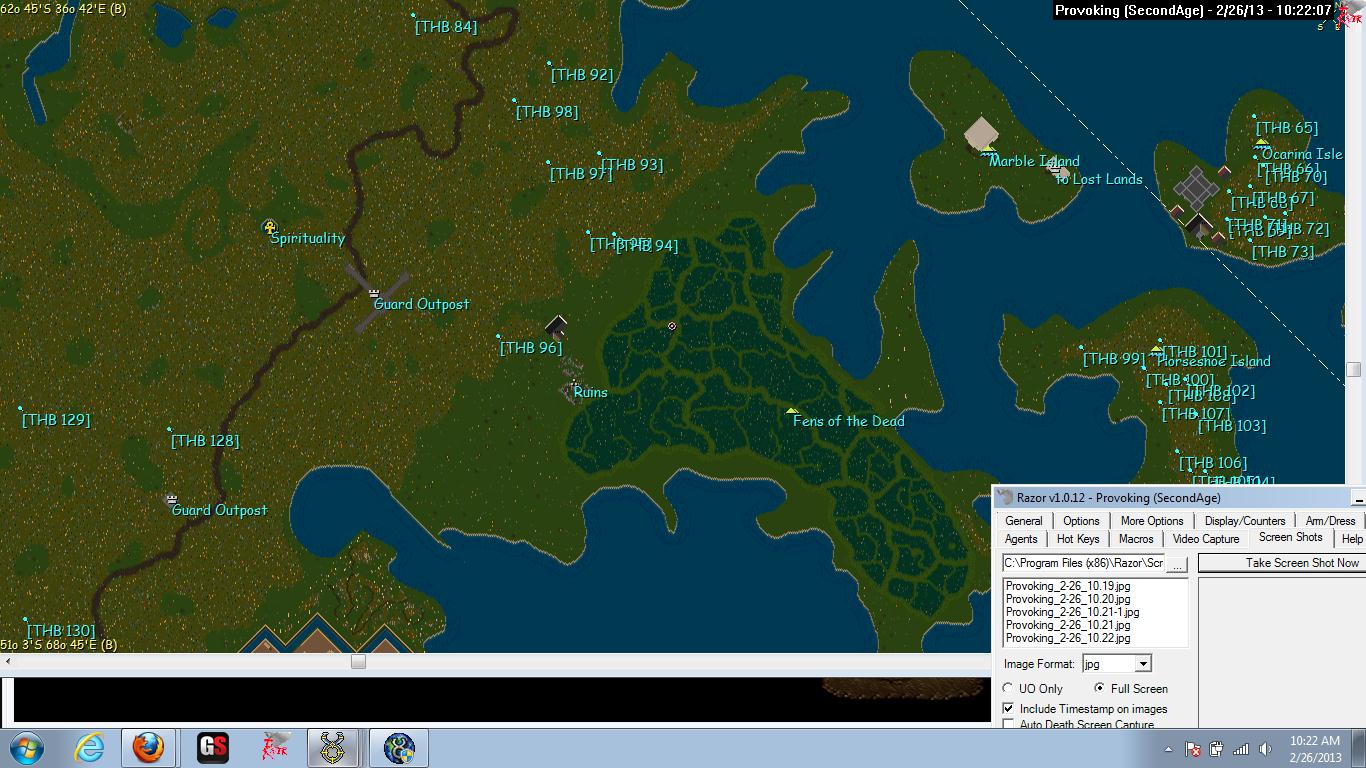Click the Fens of the Dead marker
The height and width of the screenshot is (768, 1366).
click(792, 411)
